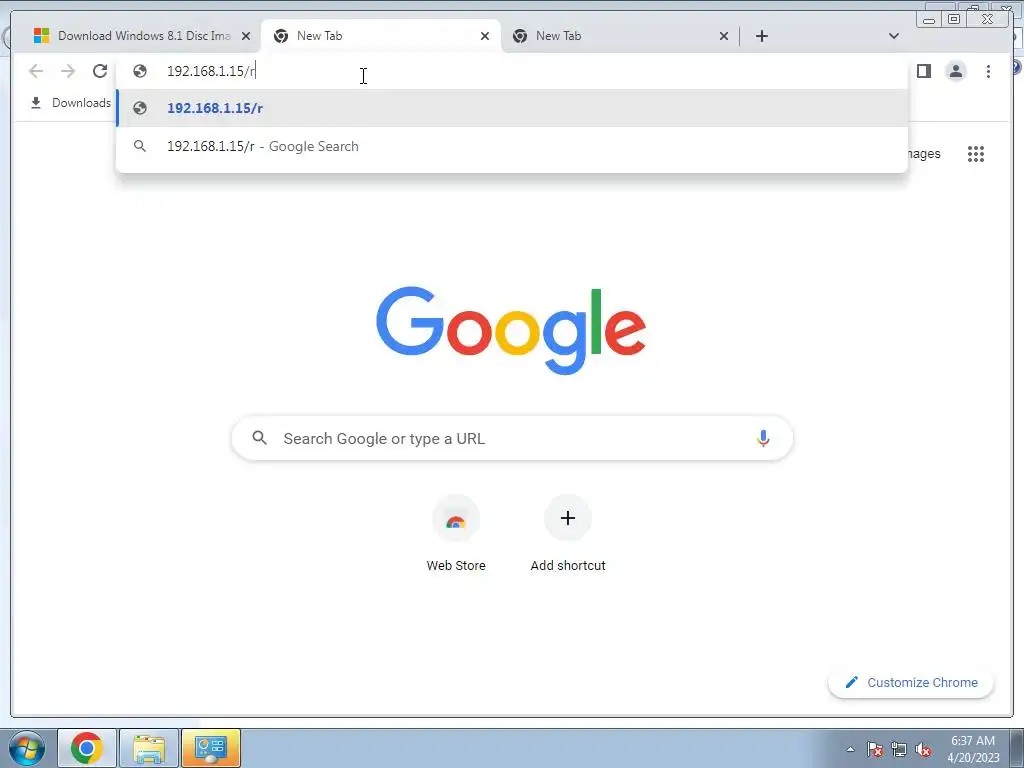Click the muted volume tray icon
Image resolution: width=1024 pixels, height=768 pixels.
point(923,749)
